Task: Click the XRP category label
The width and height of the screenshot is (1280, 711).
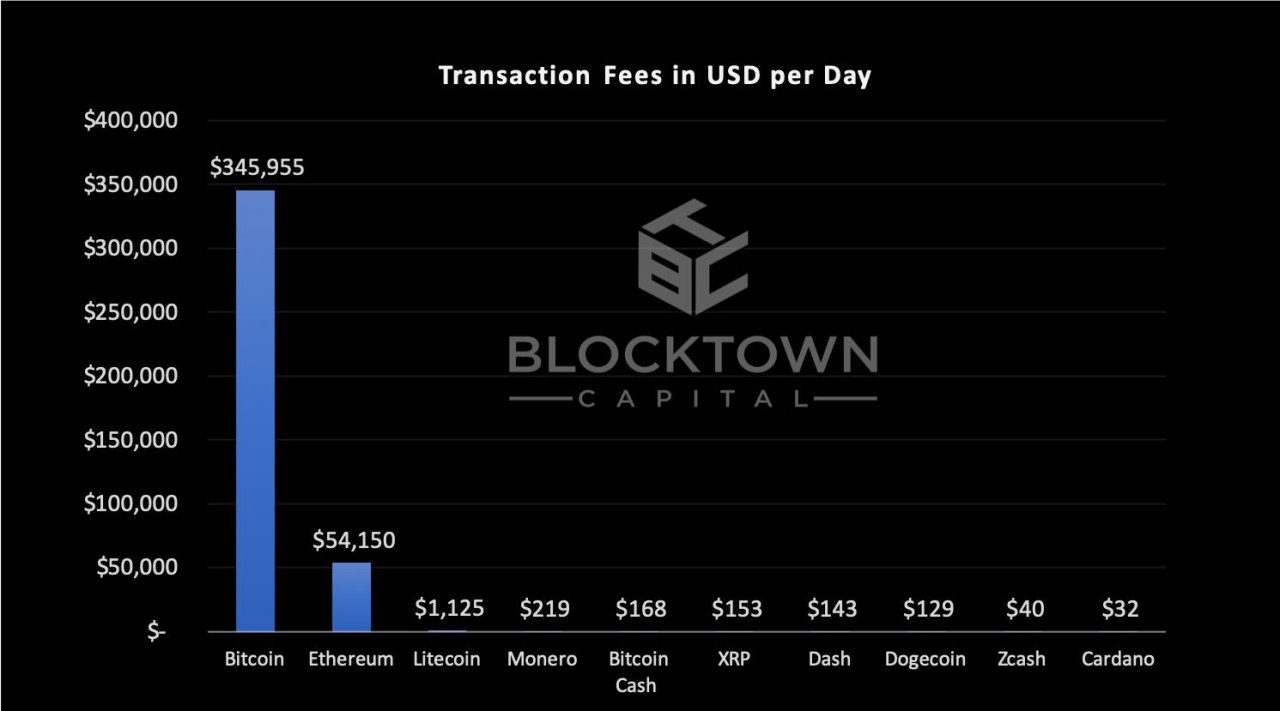Action: tap(735, 659)
